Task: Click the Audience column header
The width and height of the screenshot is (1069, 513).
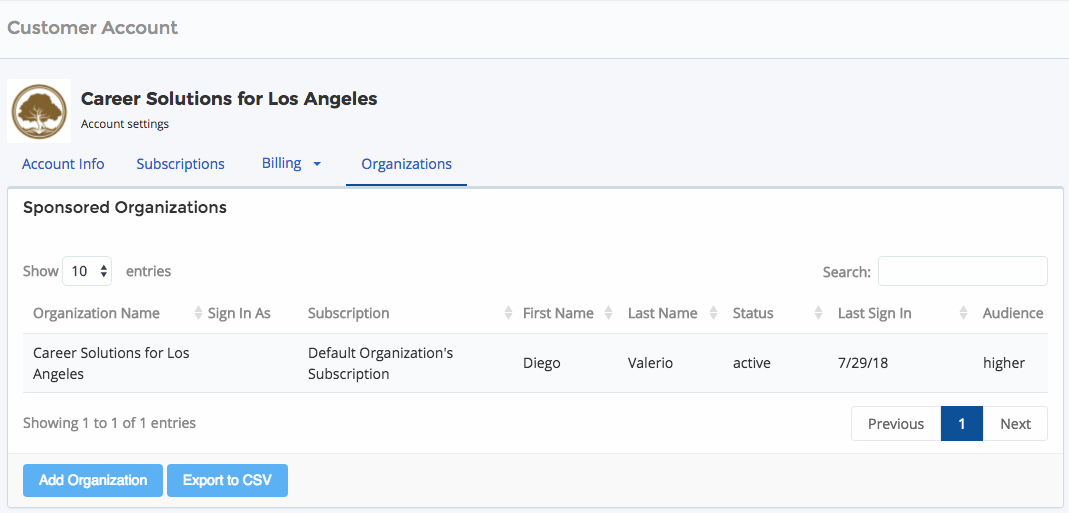Action: [x=1012, y=313]
